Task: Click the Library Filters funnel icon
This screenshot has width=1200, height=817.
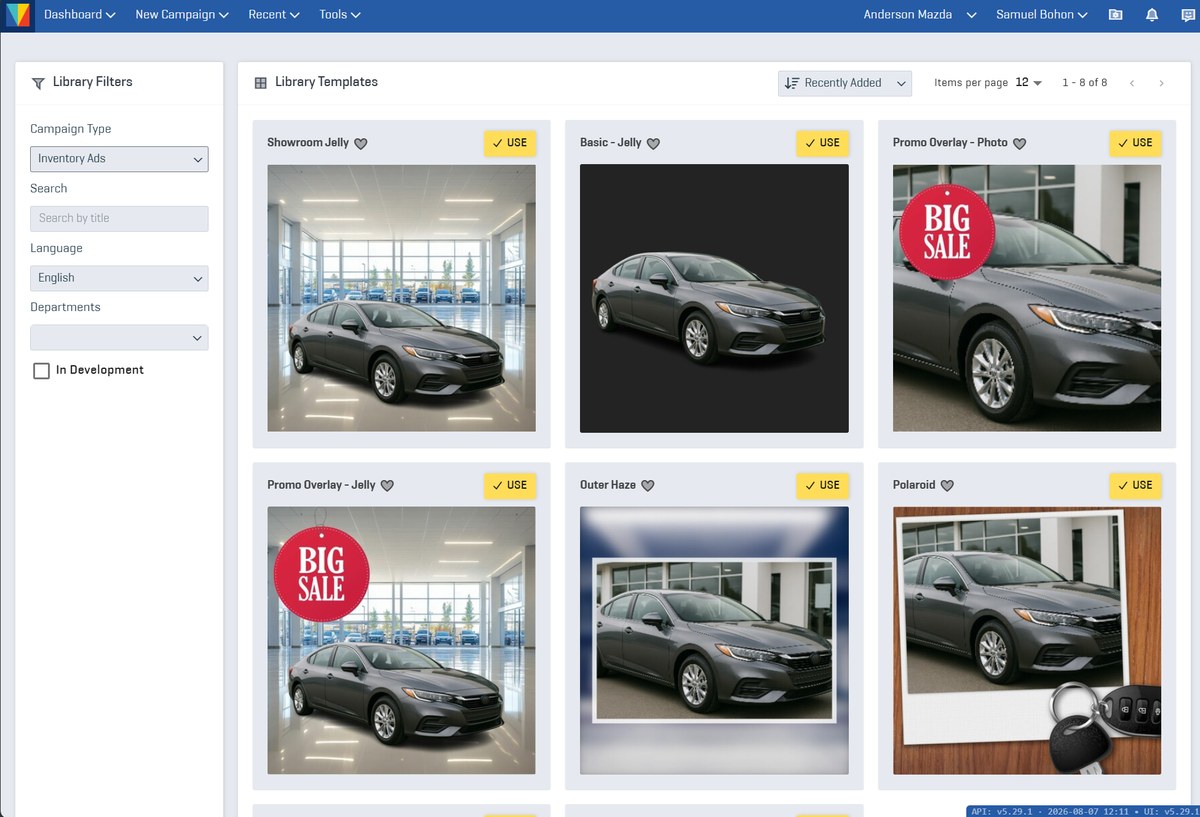Action: (x=38, y=83)
